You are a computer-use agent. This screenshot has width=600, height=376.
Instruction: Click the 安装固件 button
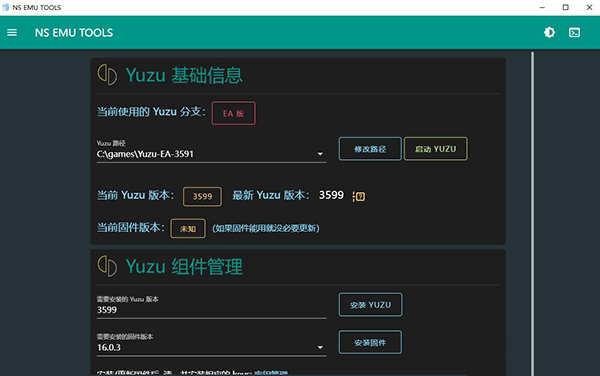[x=370, y=342]
